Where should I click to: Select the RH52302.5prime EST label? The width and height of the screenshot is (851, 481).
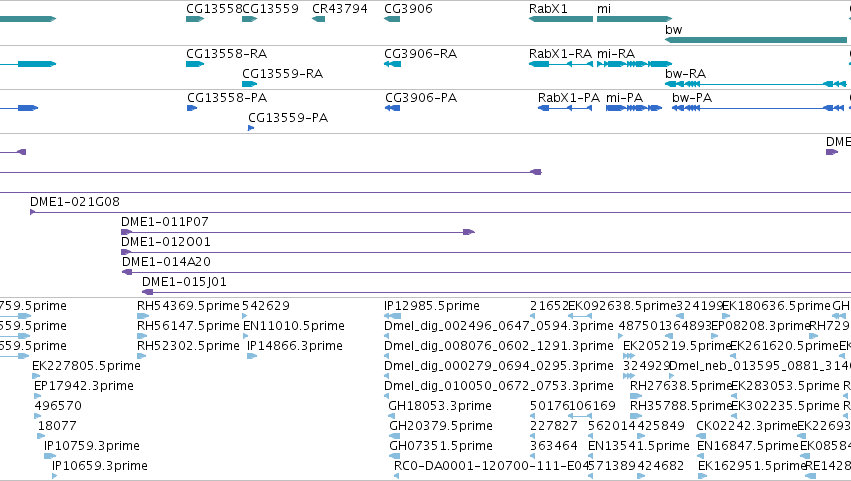coord(188,346)
